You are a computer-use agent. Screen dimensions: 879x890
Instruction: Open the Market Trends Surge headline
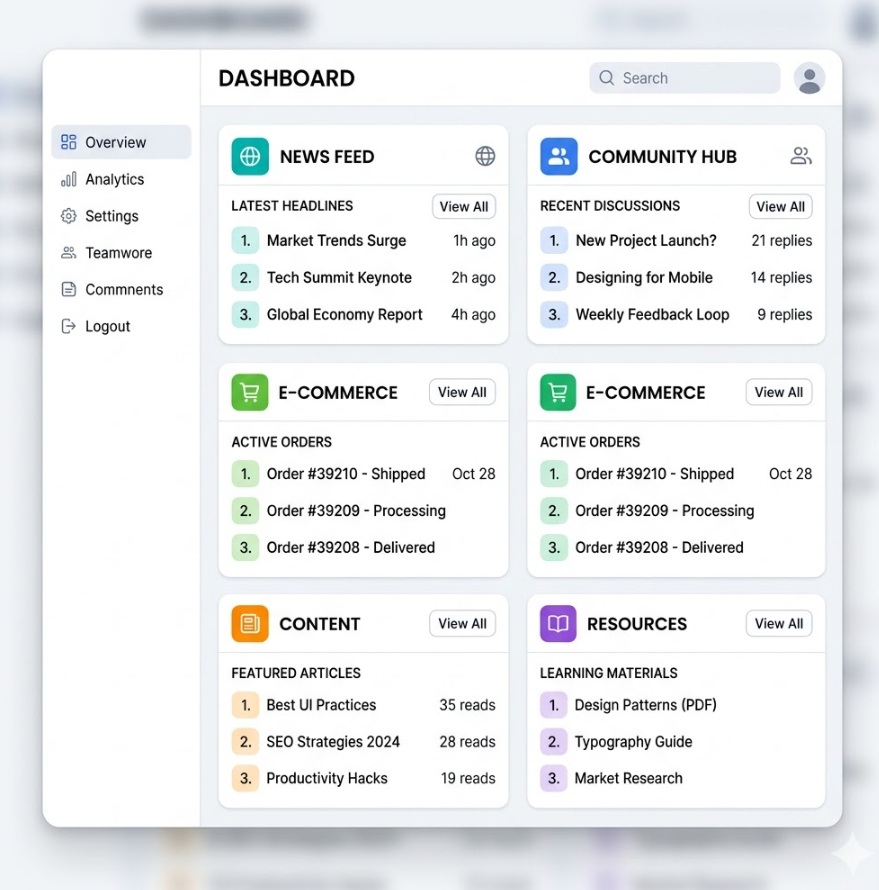coord(336,241)
